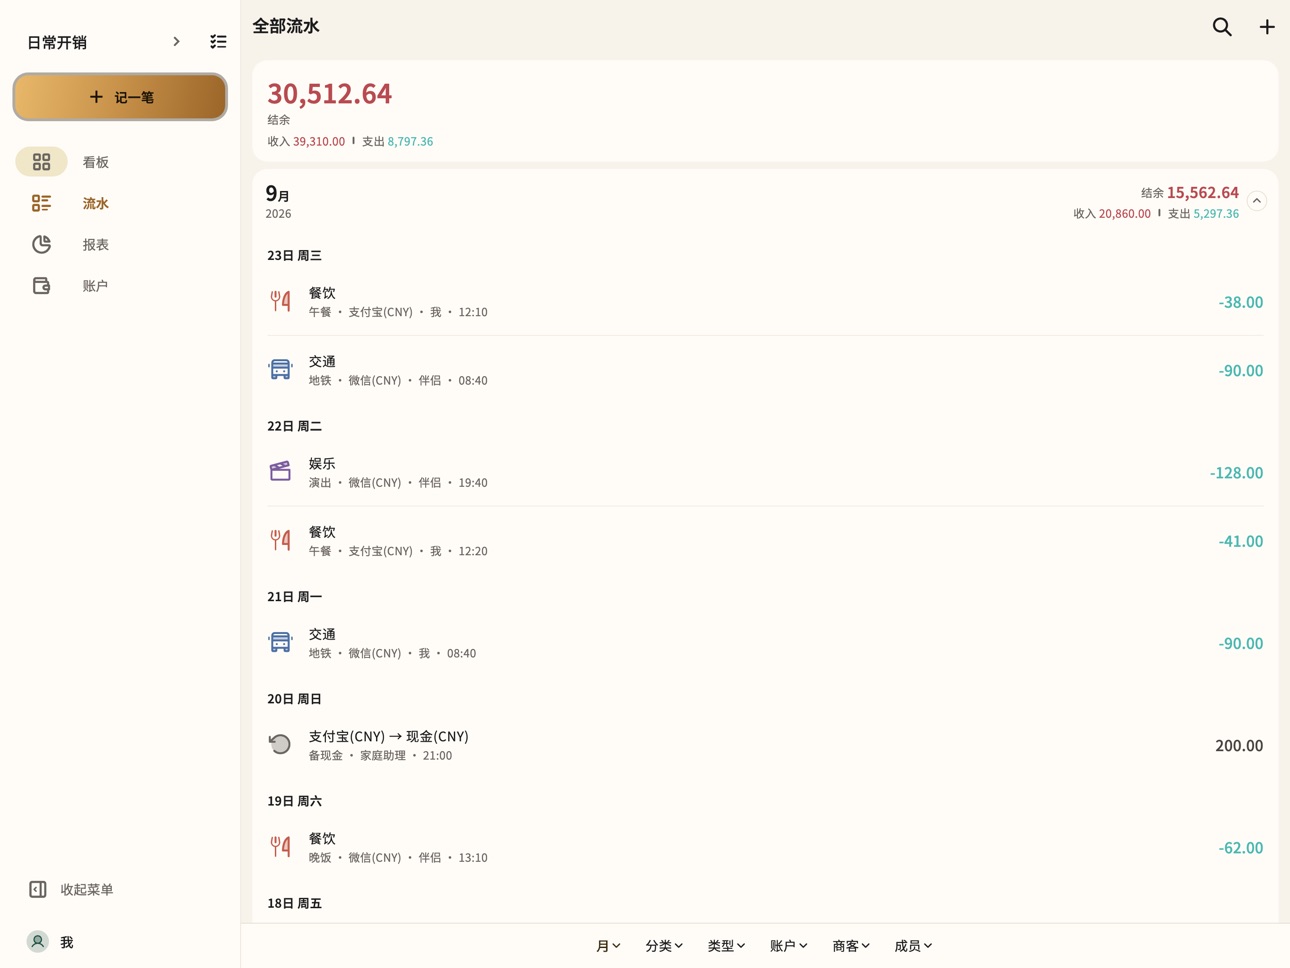Click the 23日 周三 date header
Image resolution: width=1290 pixels, height=968 pixels.
294,256
